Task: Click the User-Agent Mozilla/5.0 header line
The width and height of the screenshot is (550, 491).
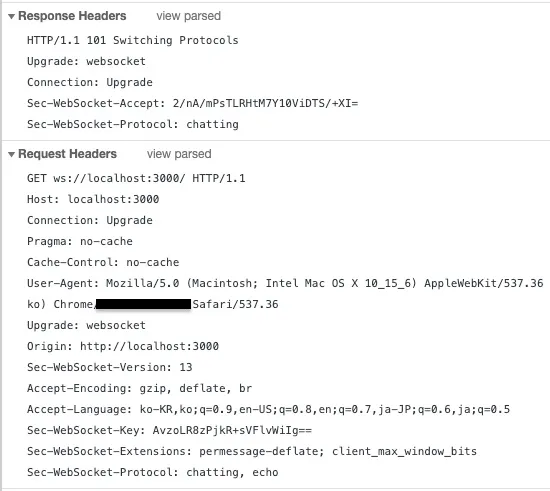Action: coord(285,283)
